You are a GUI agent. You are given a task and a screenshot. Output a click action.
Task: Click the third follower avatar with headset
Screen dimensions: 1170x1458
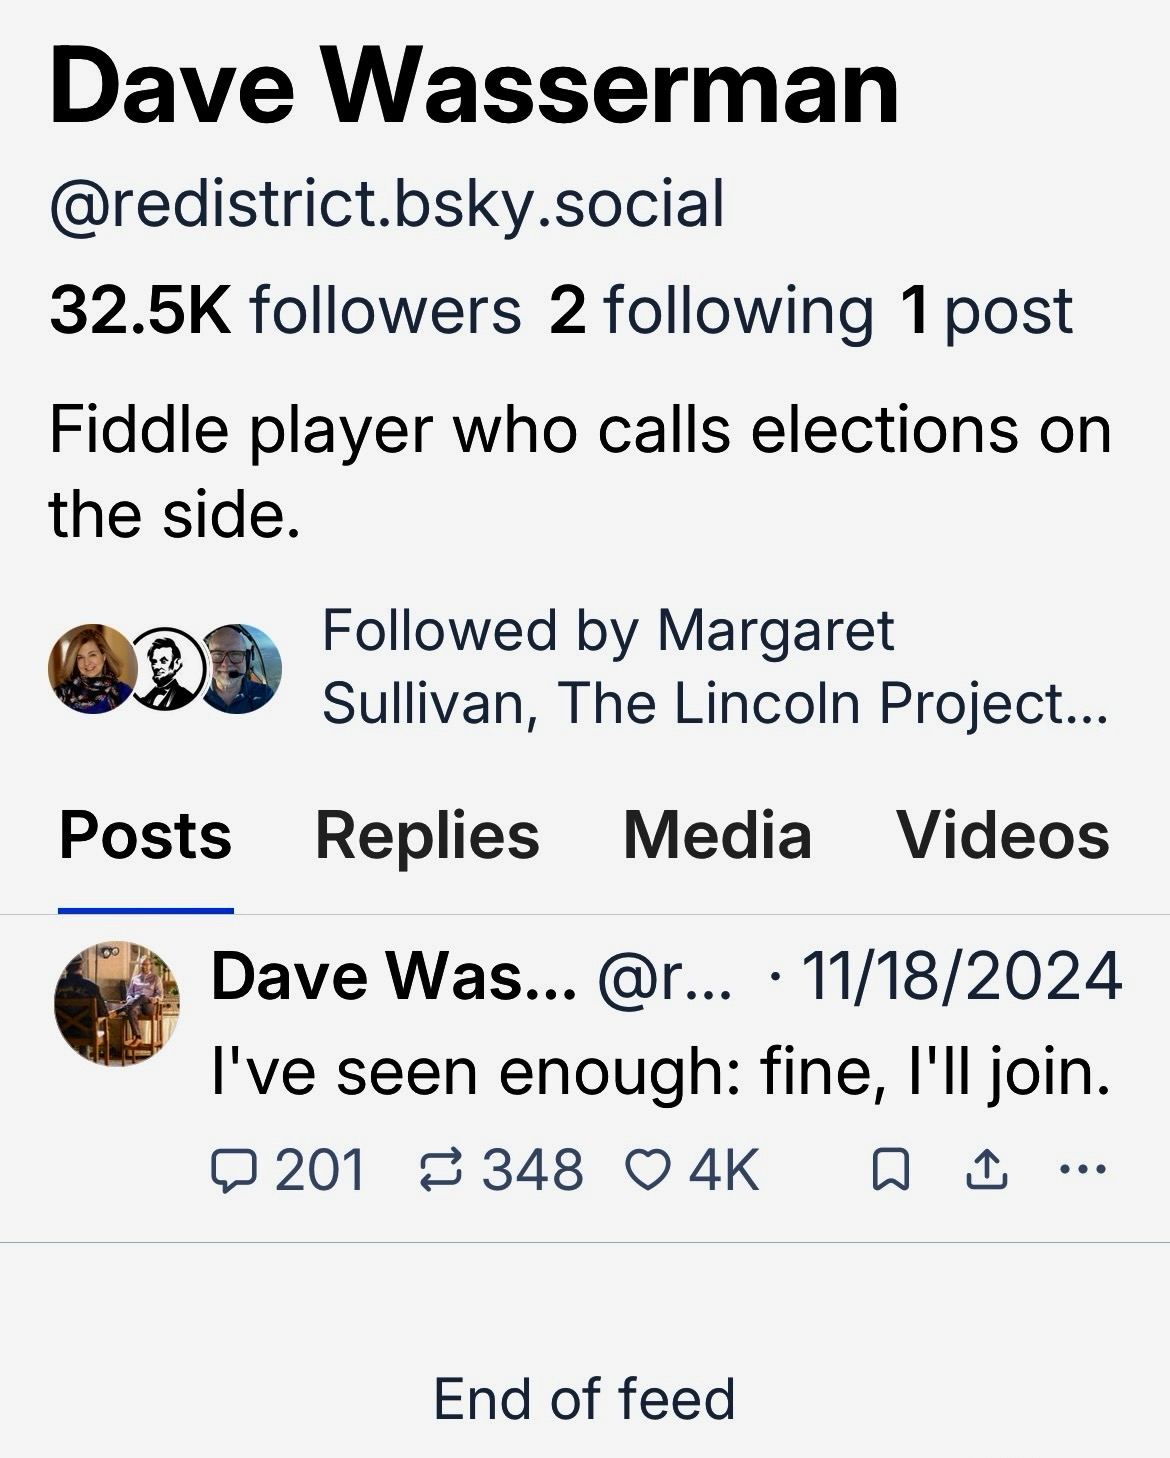pos(241,669)
